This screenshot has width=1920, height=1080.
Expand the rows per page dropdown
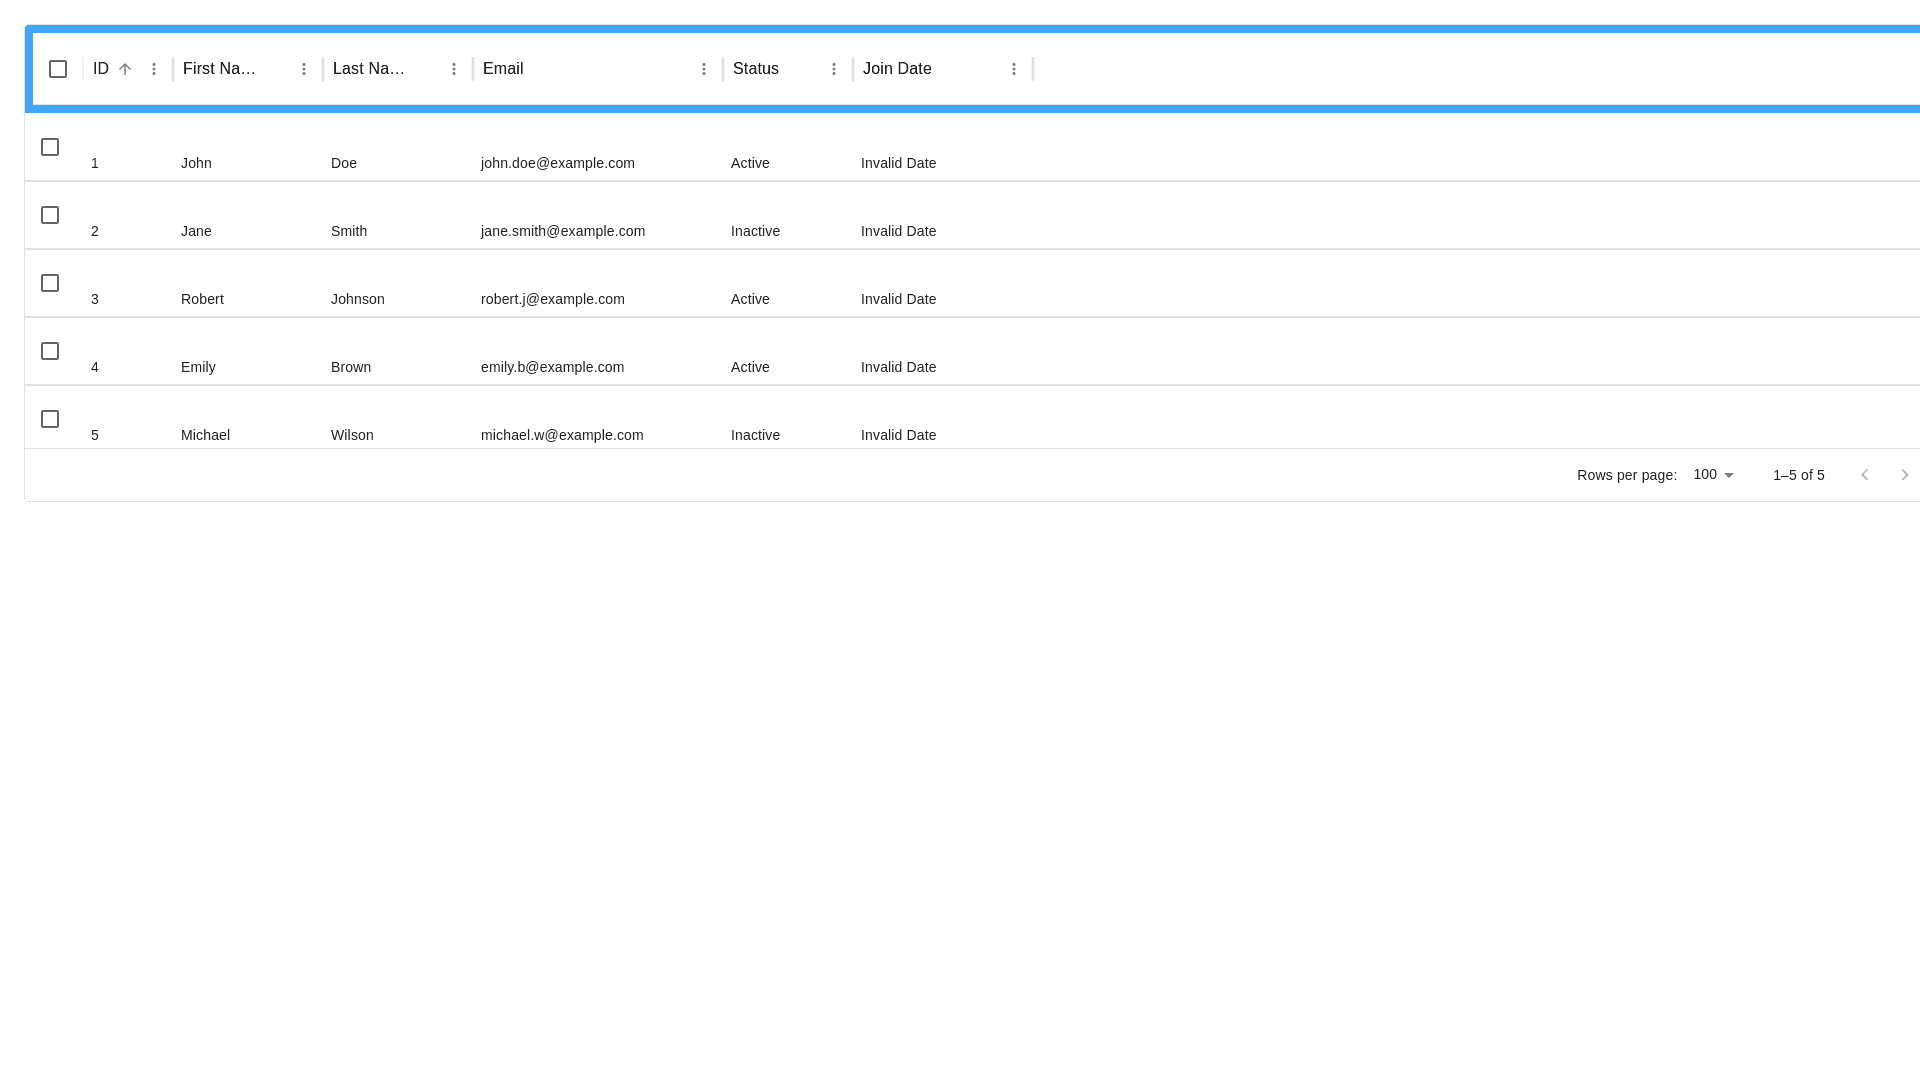[x=1714, y=475]
